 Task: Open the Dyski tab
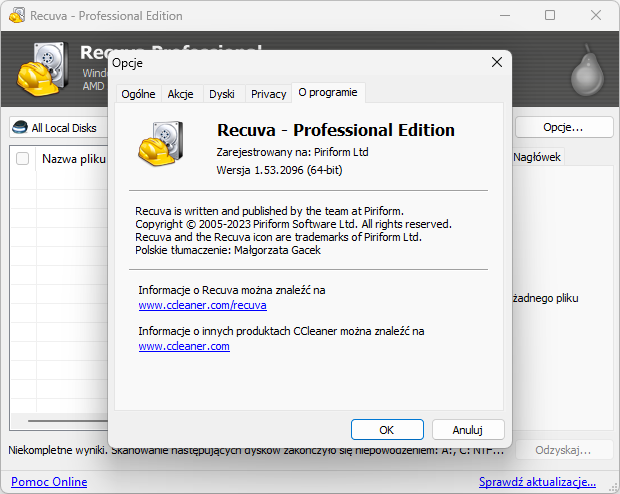[222, 94]
